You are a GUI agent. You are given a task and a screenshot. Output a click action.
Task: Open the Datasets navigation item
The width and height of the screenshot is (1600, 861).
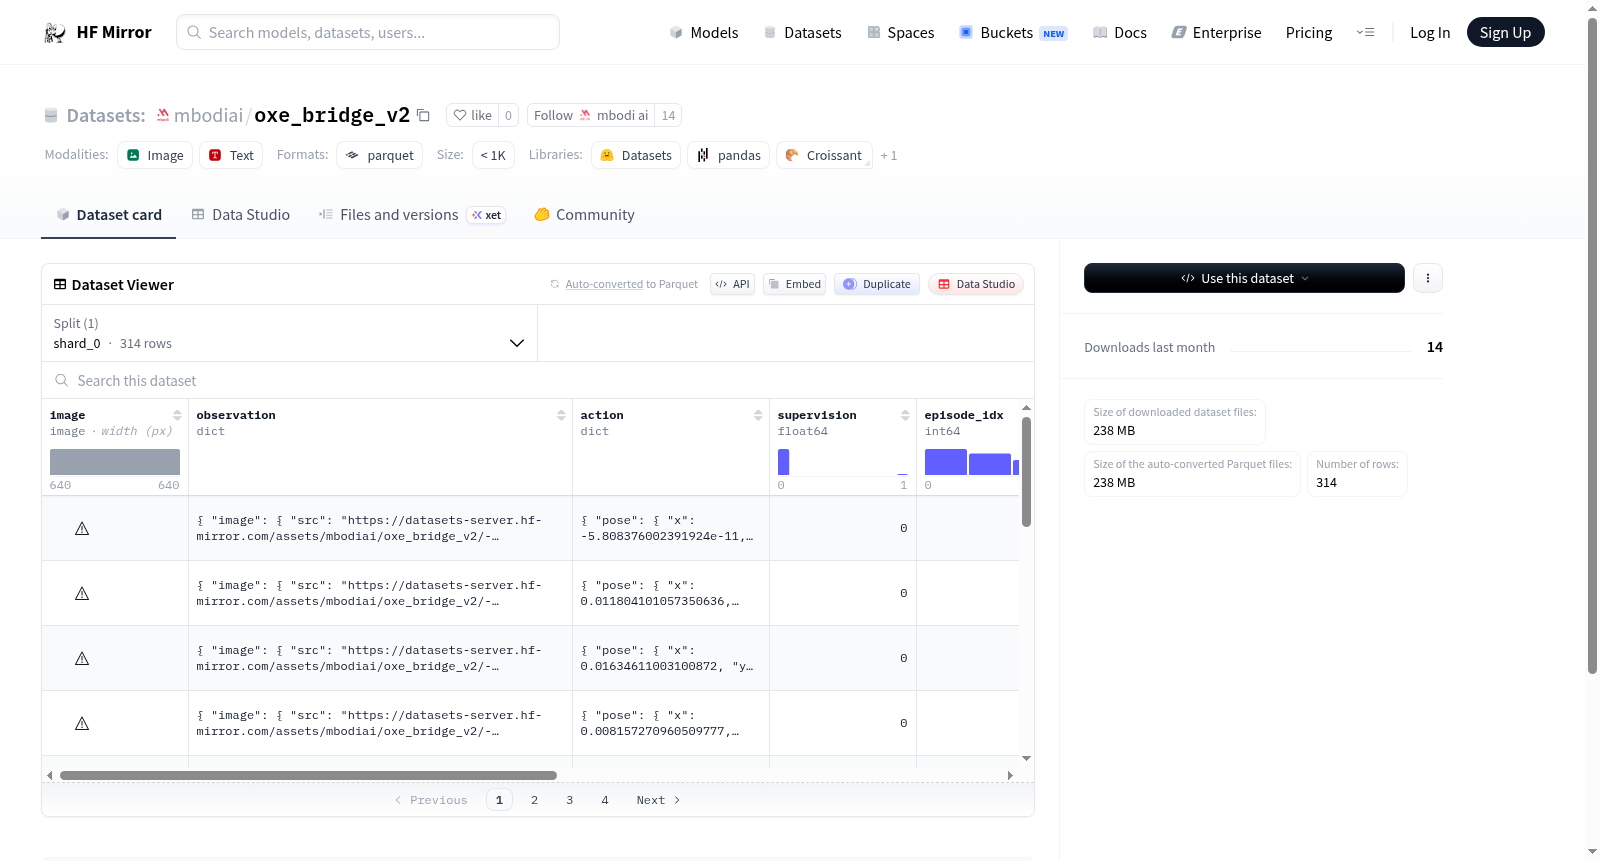click(x=802, y=33)
